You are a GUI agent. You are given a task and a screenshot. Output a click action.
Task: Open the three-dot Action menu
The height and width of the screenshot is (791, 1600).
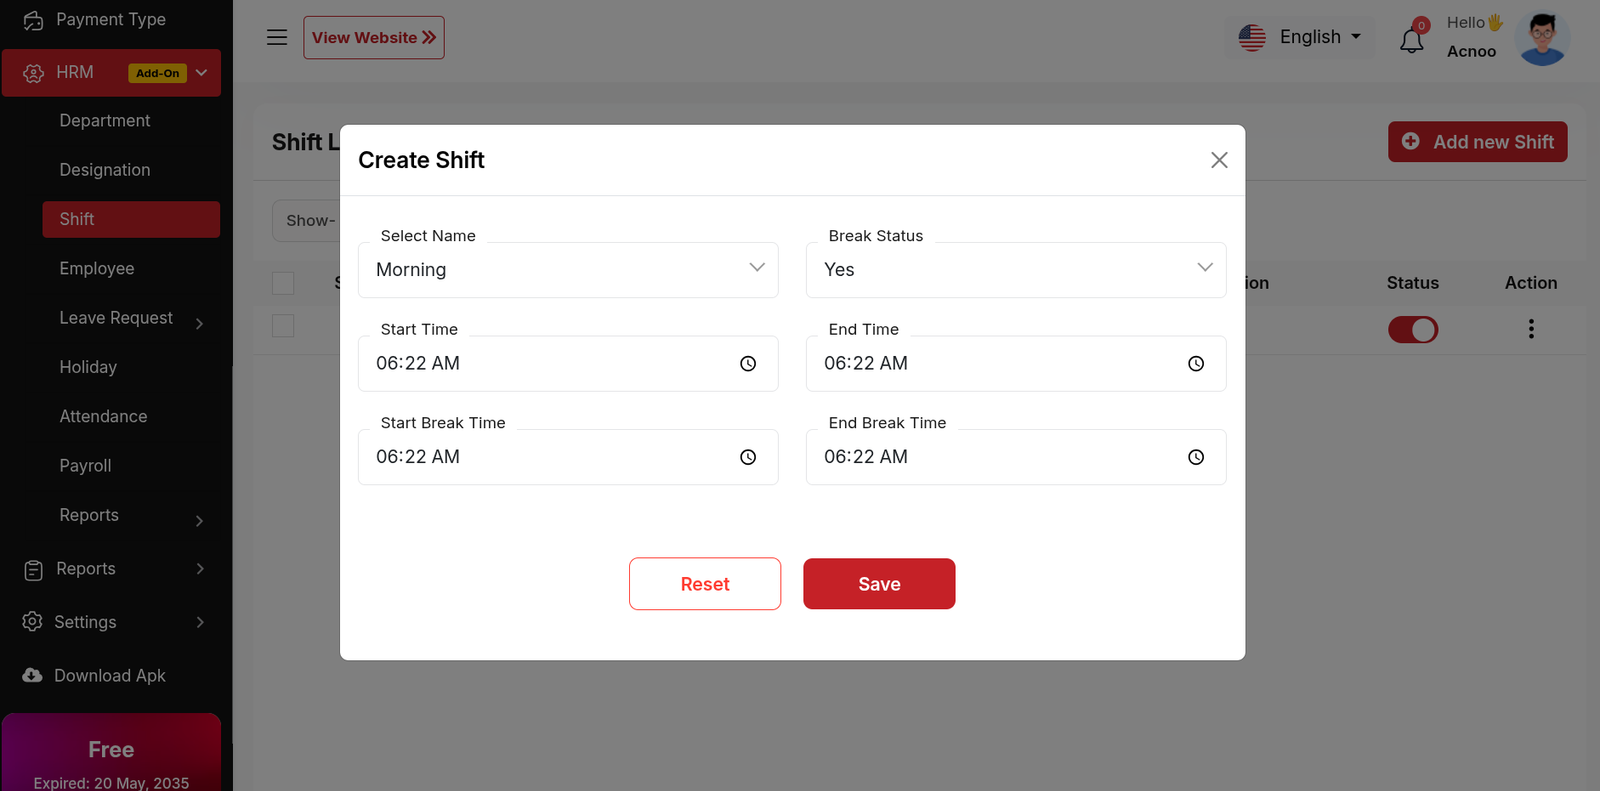(x=1530, y=329)
